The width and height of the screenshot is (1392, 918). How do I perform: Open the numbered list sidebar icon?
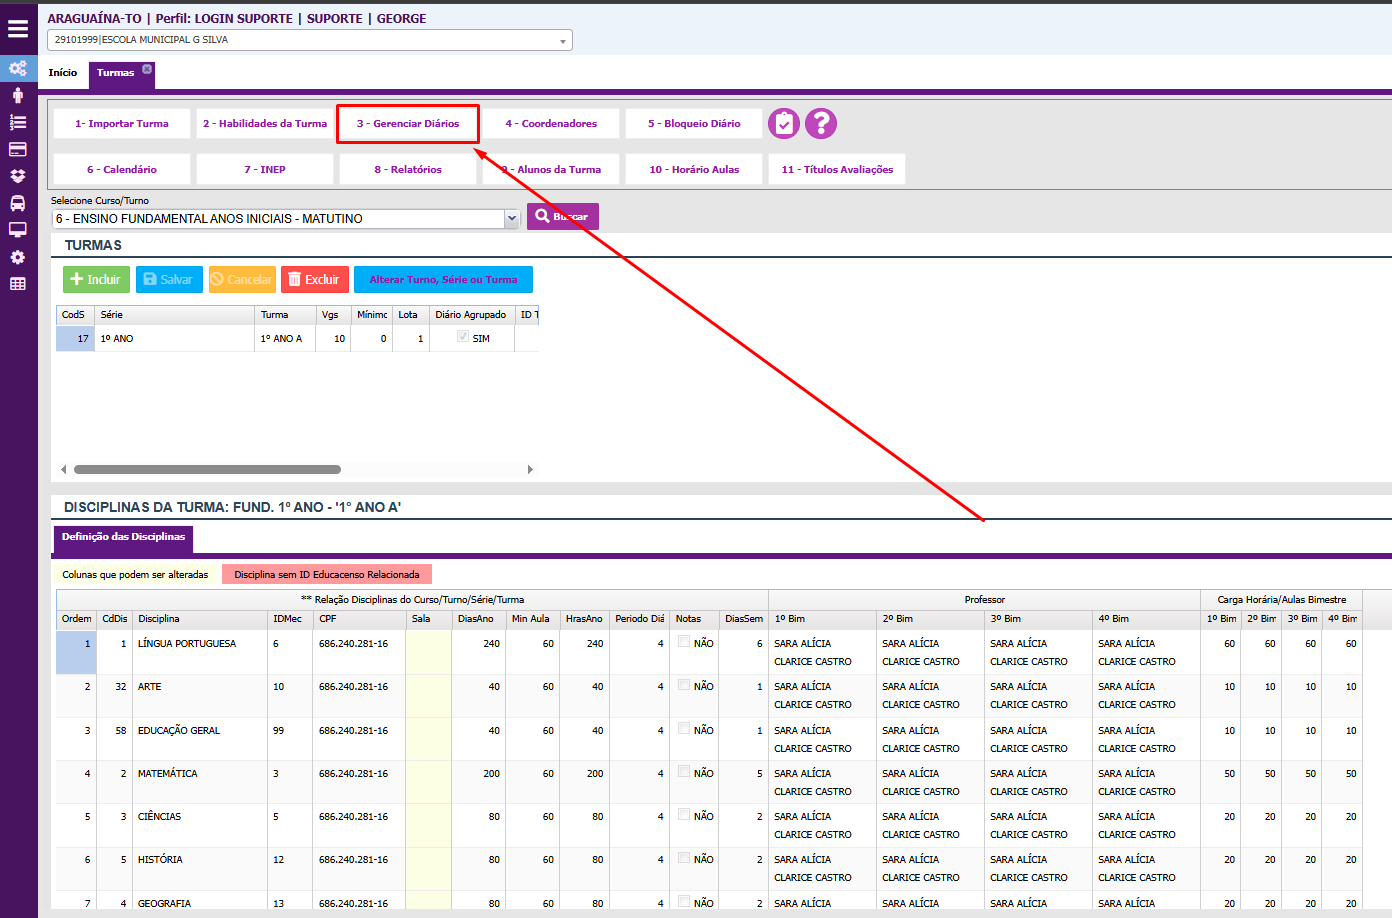pos(18,122)
